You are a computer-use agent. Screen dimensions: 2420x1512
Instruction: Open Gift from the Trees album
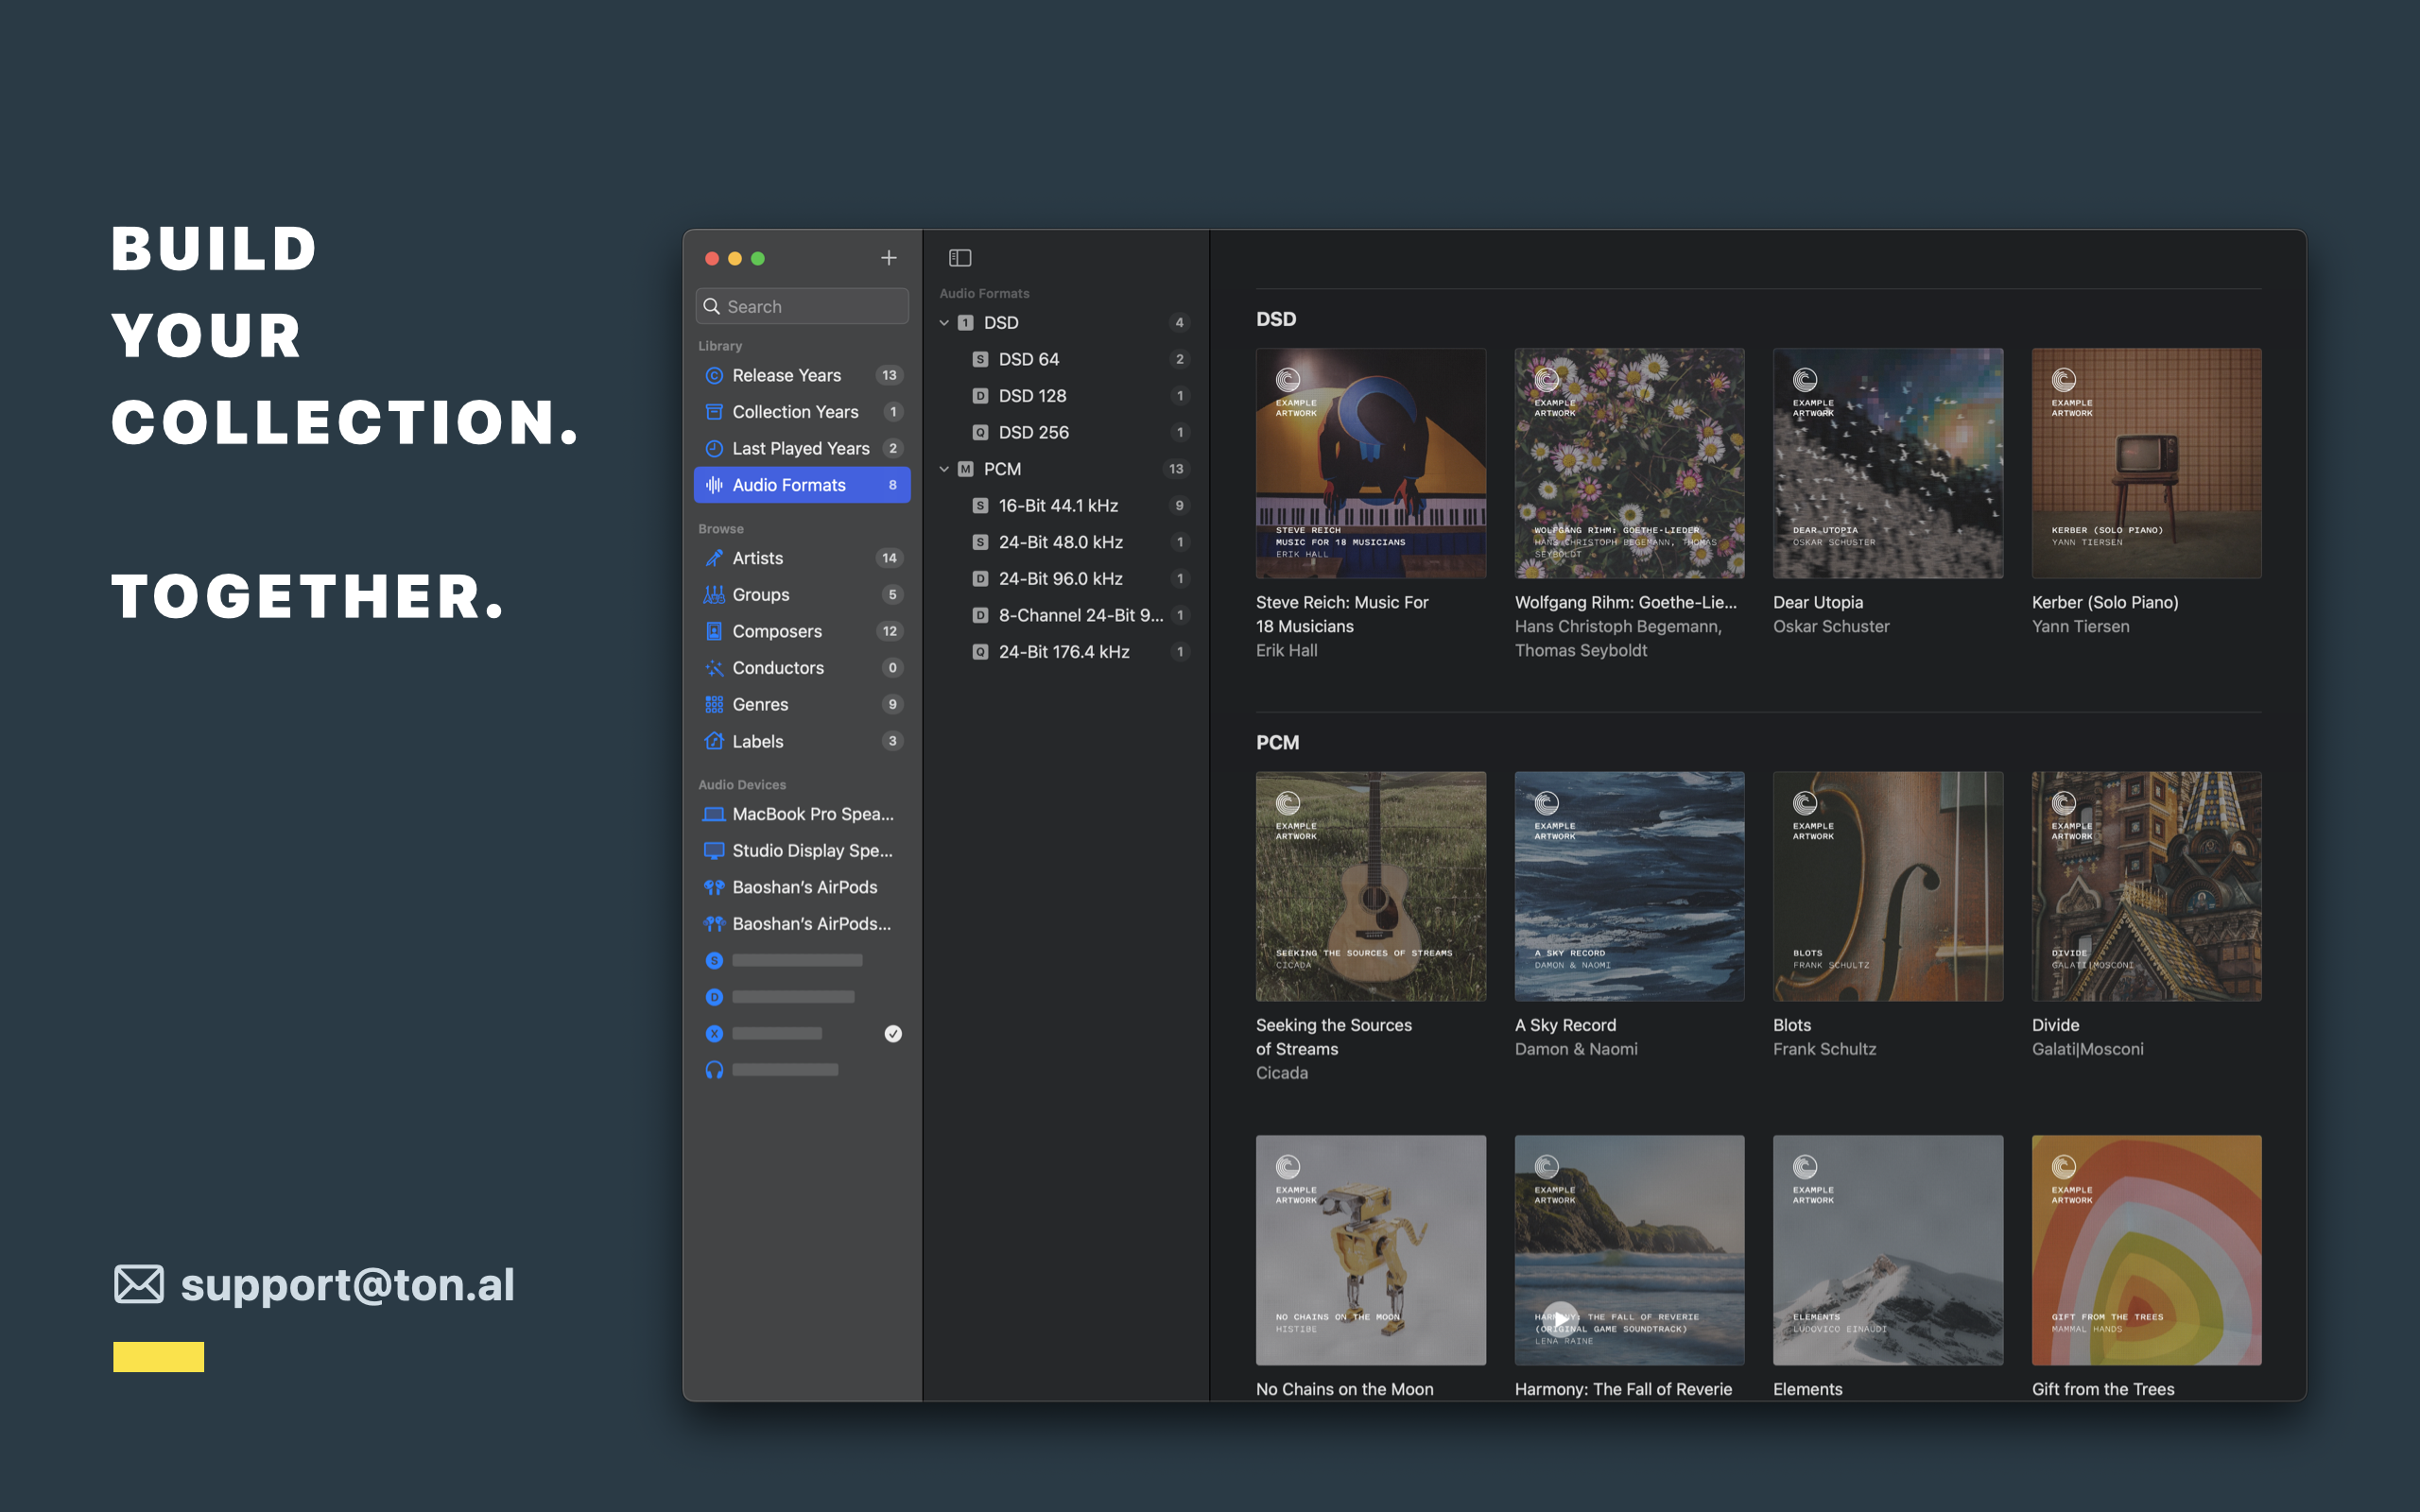(2147, 1250)
